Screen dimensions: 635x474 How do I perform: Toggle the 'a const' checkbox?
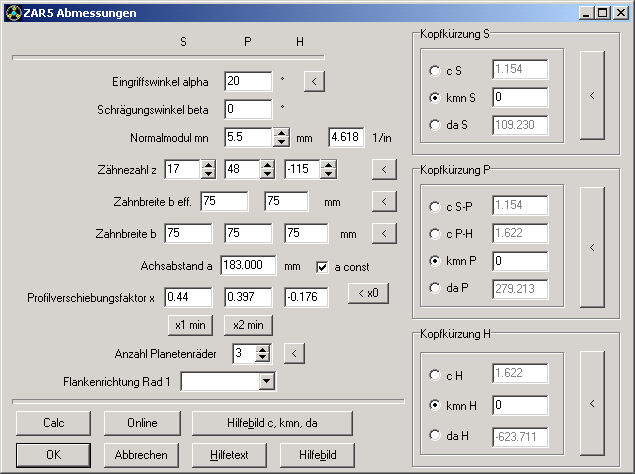(322, 267)
